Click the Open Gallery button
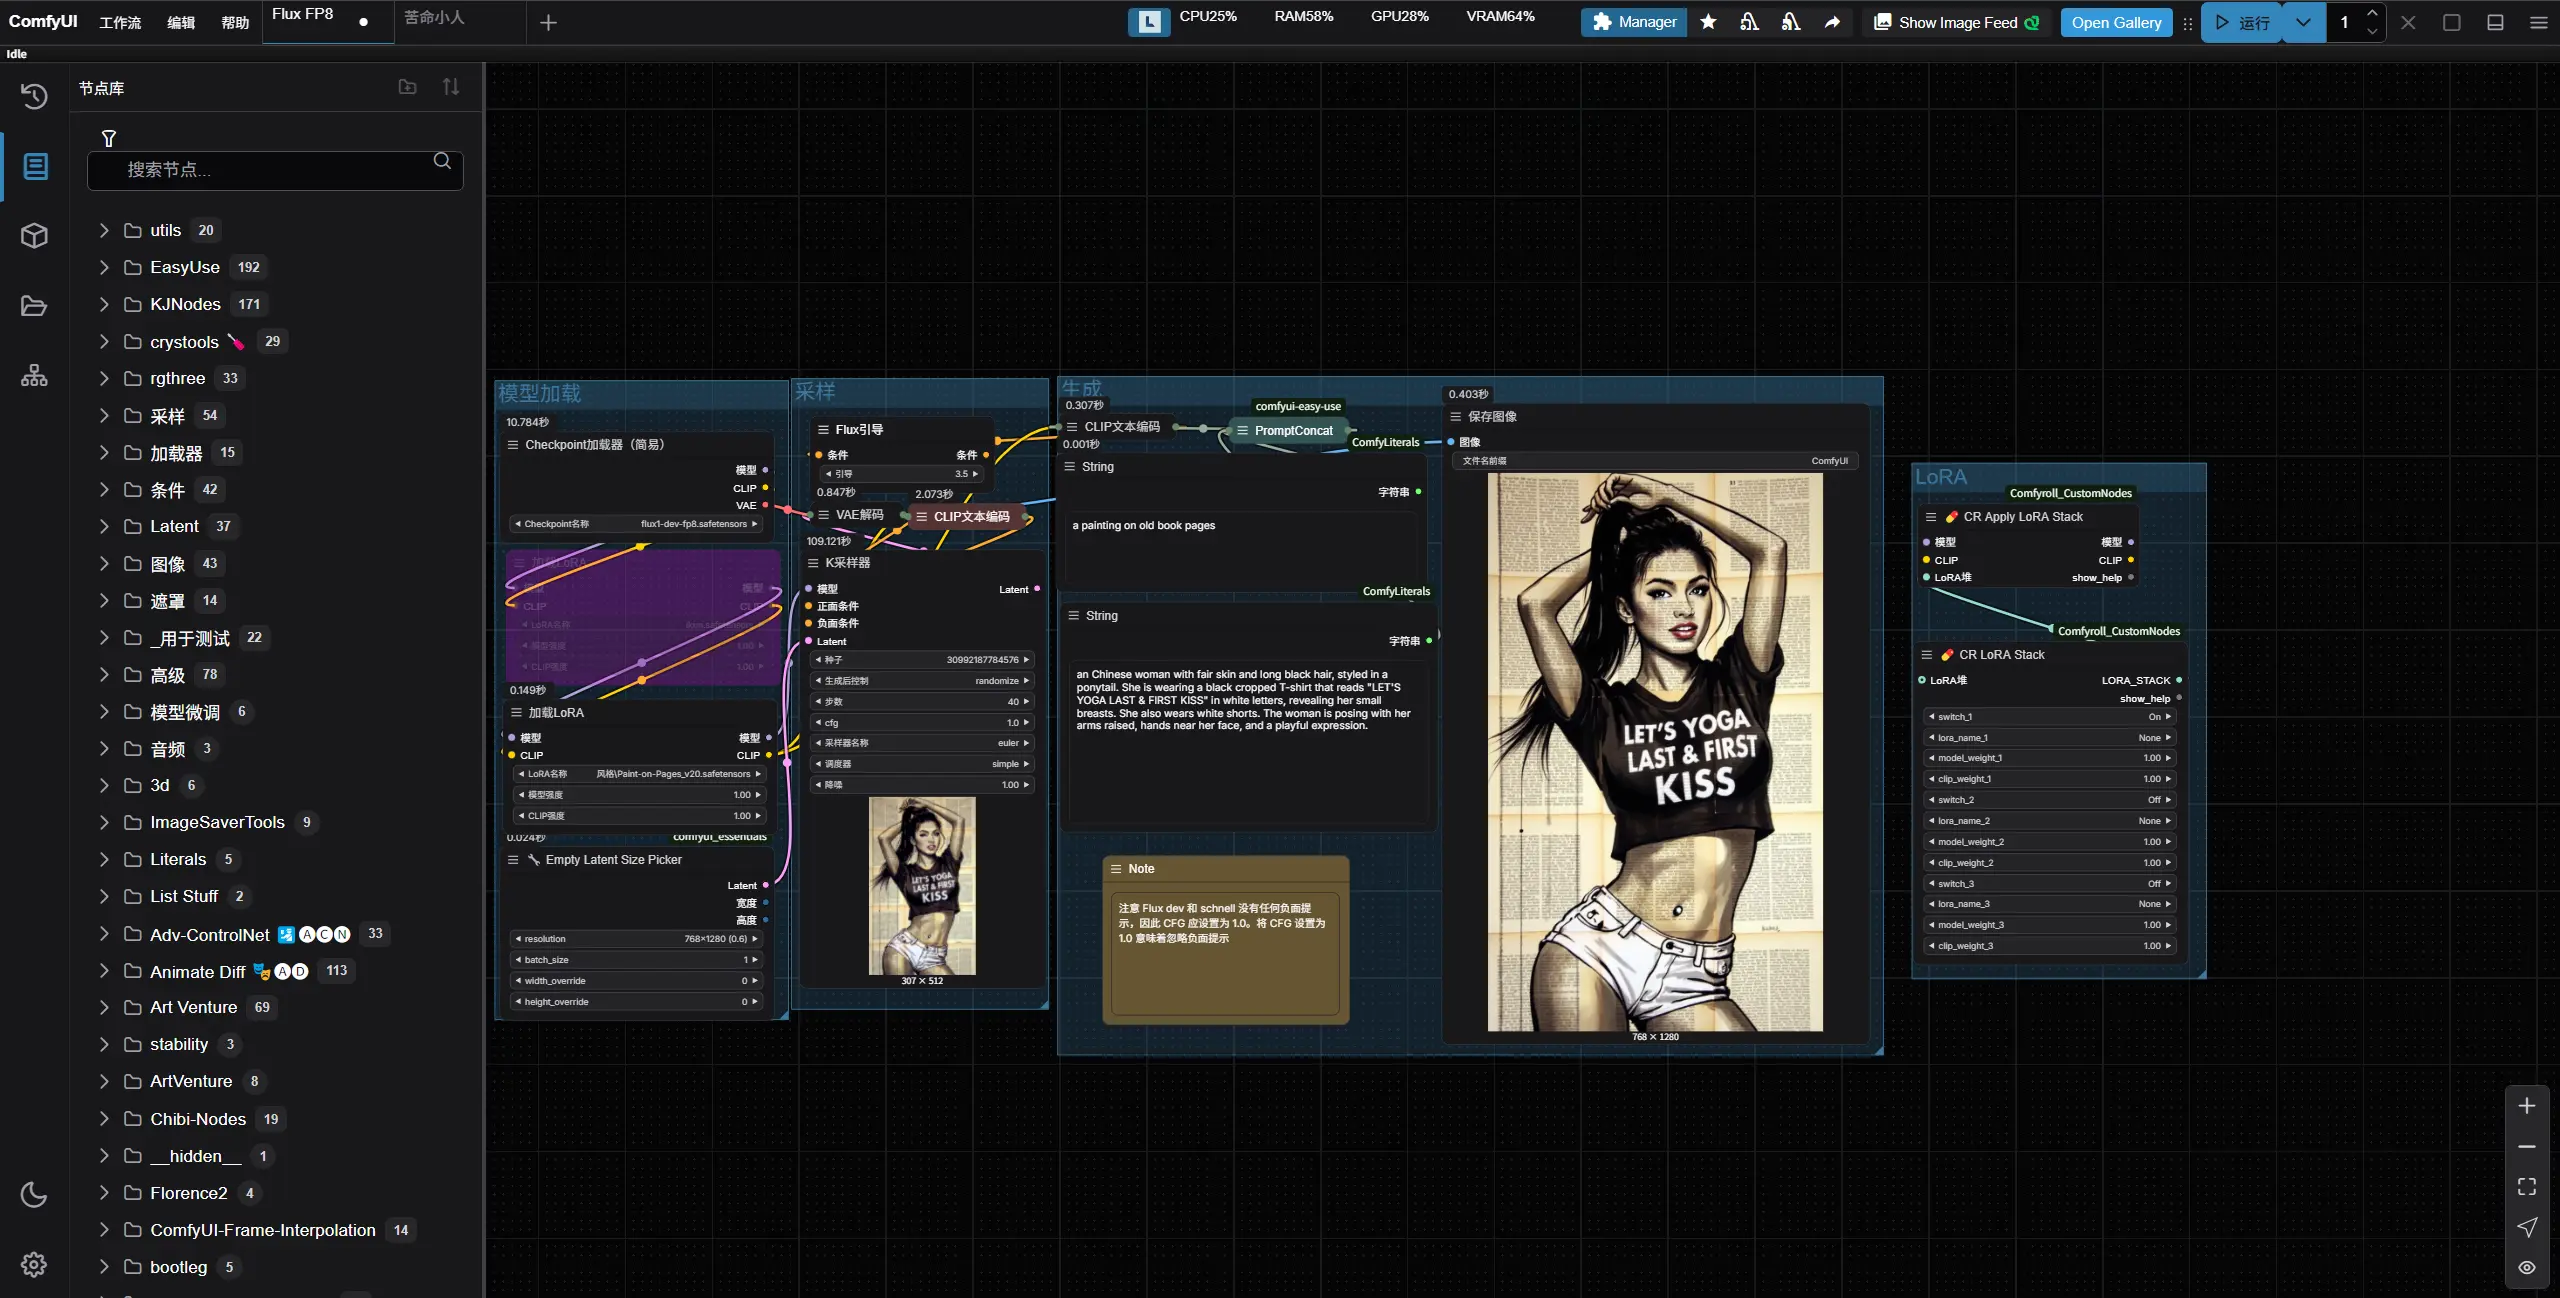The width and height of the screenshot is (2560, 1298). (2116, 22)
